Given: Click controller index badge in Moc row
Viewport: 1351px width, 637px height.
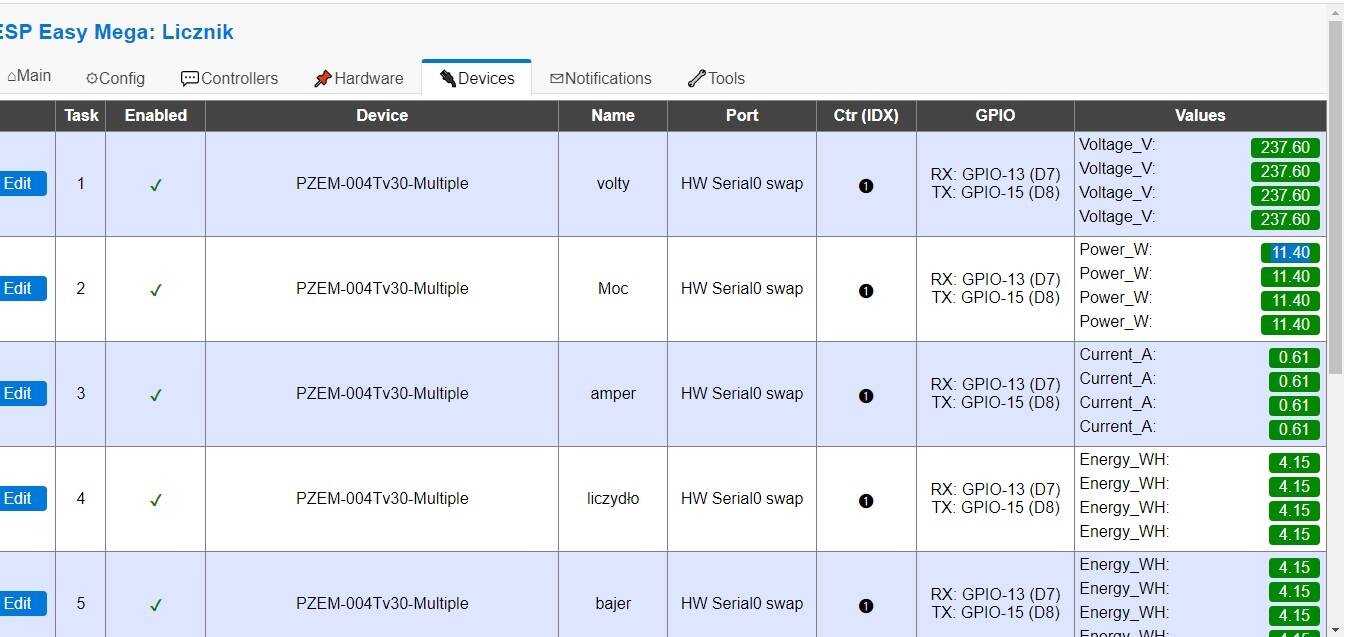Looking at the screenshot, I should click(866, 291).
